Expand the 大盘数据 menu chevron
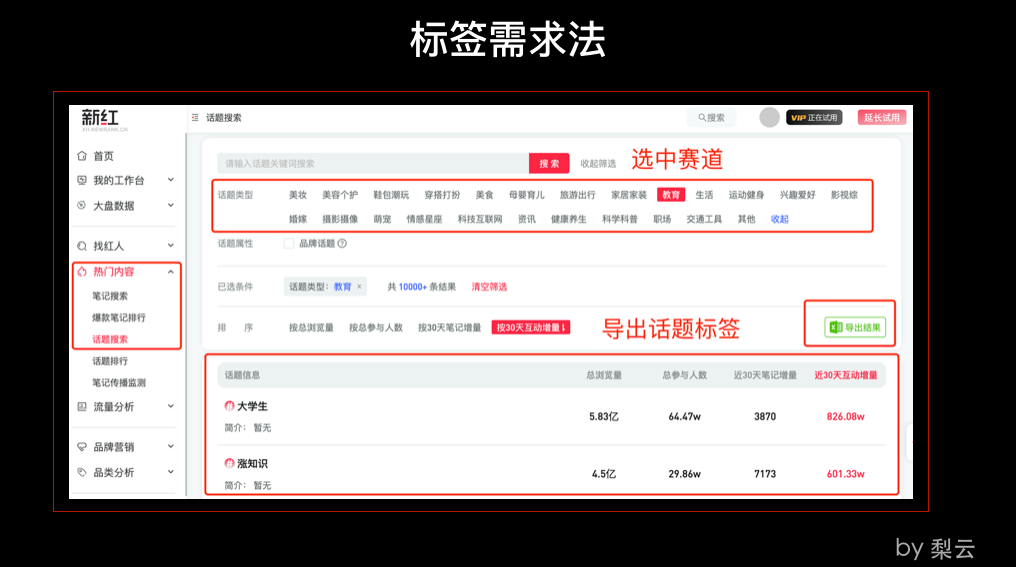 (x=170, y=205)
